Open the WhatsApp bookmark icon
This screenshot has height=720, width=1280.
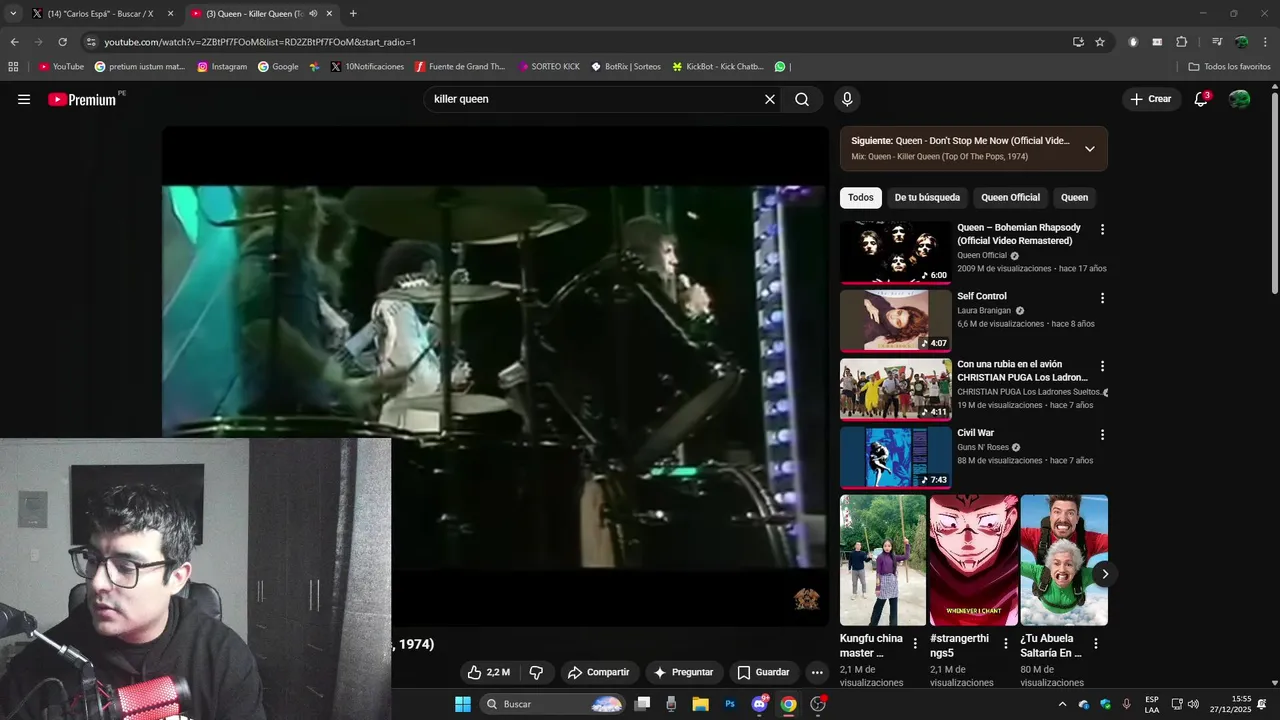pyautogui.click(x=780, y=66)
